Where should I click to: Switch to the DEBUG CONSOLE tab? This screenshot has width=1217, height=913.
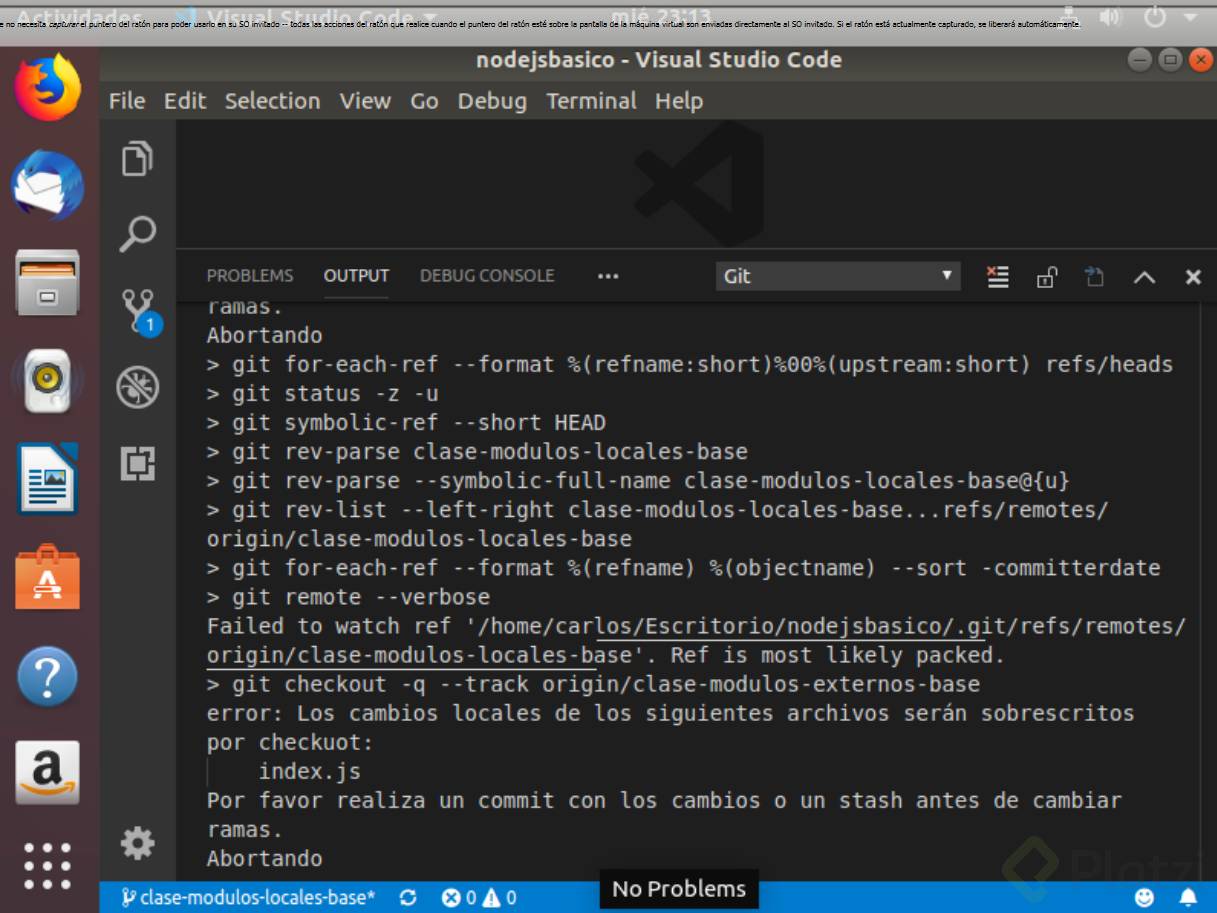[487, 276]
